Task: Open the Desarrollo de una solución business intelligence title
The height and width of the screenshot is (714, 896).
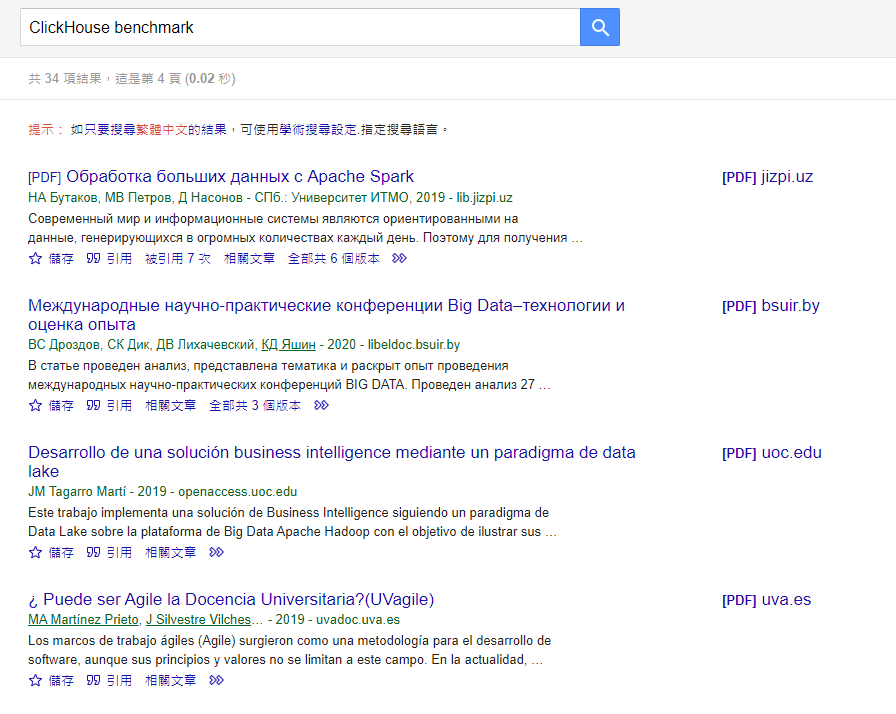Action: [x=331, y=462]
